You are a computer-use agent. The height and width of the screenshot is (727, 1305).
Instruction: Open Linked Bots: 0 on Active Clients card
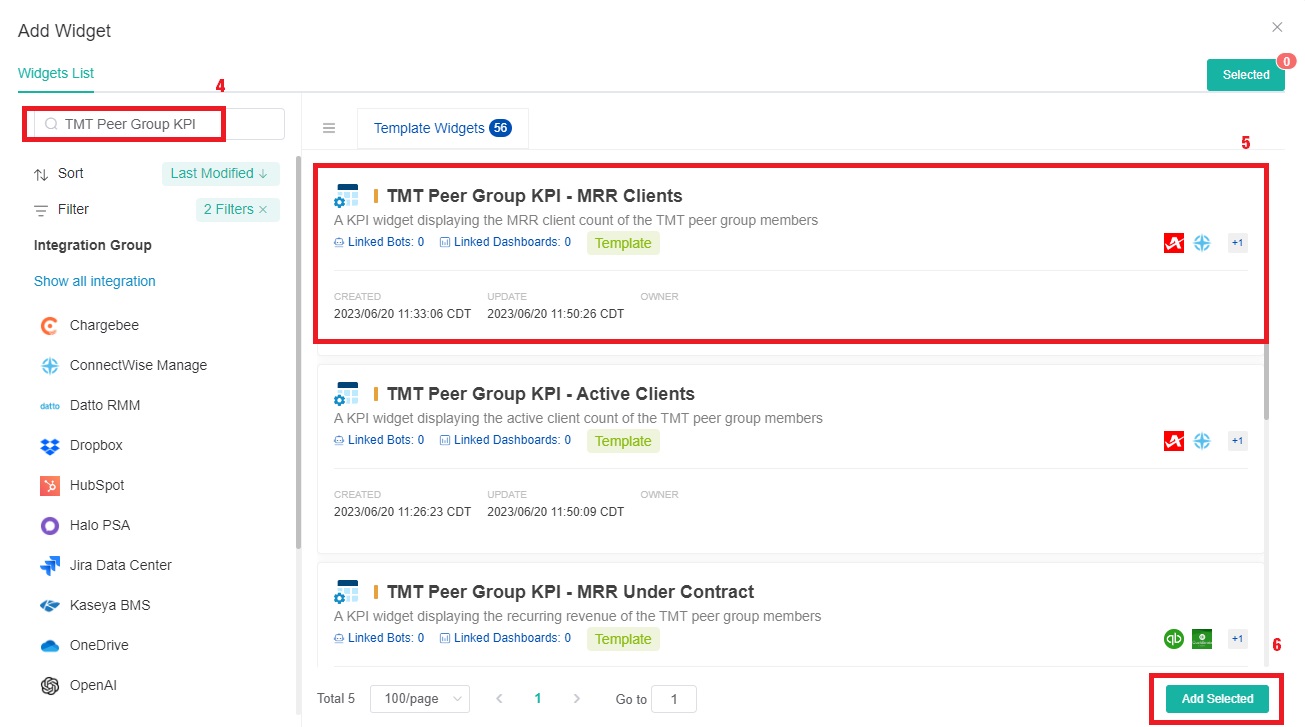tap(379, 440)
